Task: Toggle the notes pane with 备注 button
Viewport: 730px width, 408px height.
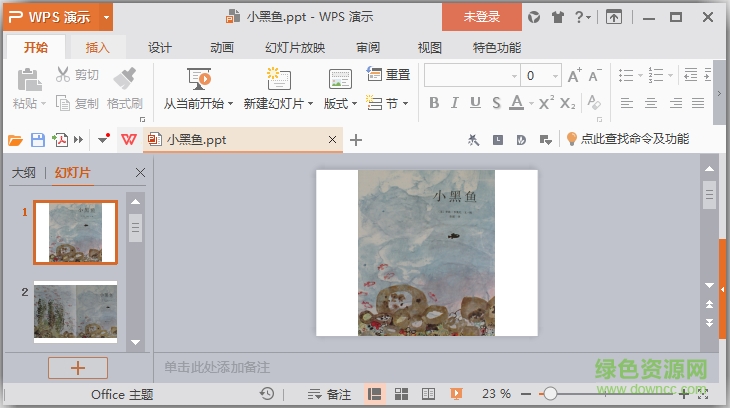Action: coord(329,394)
